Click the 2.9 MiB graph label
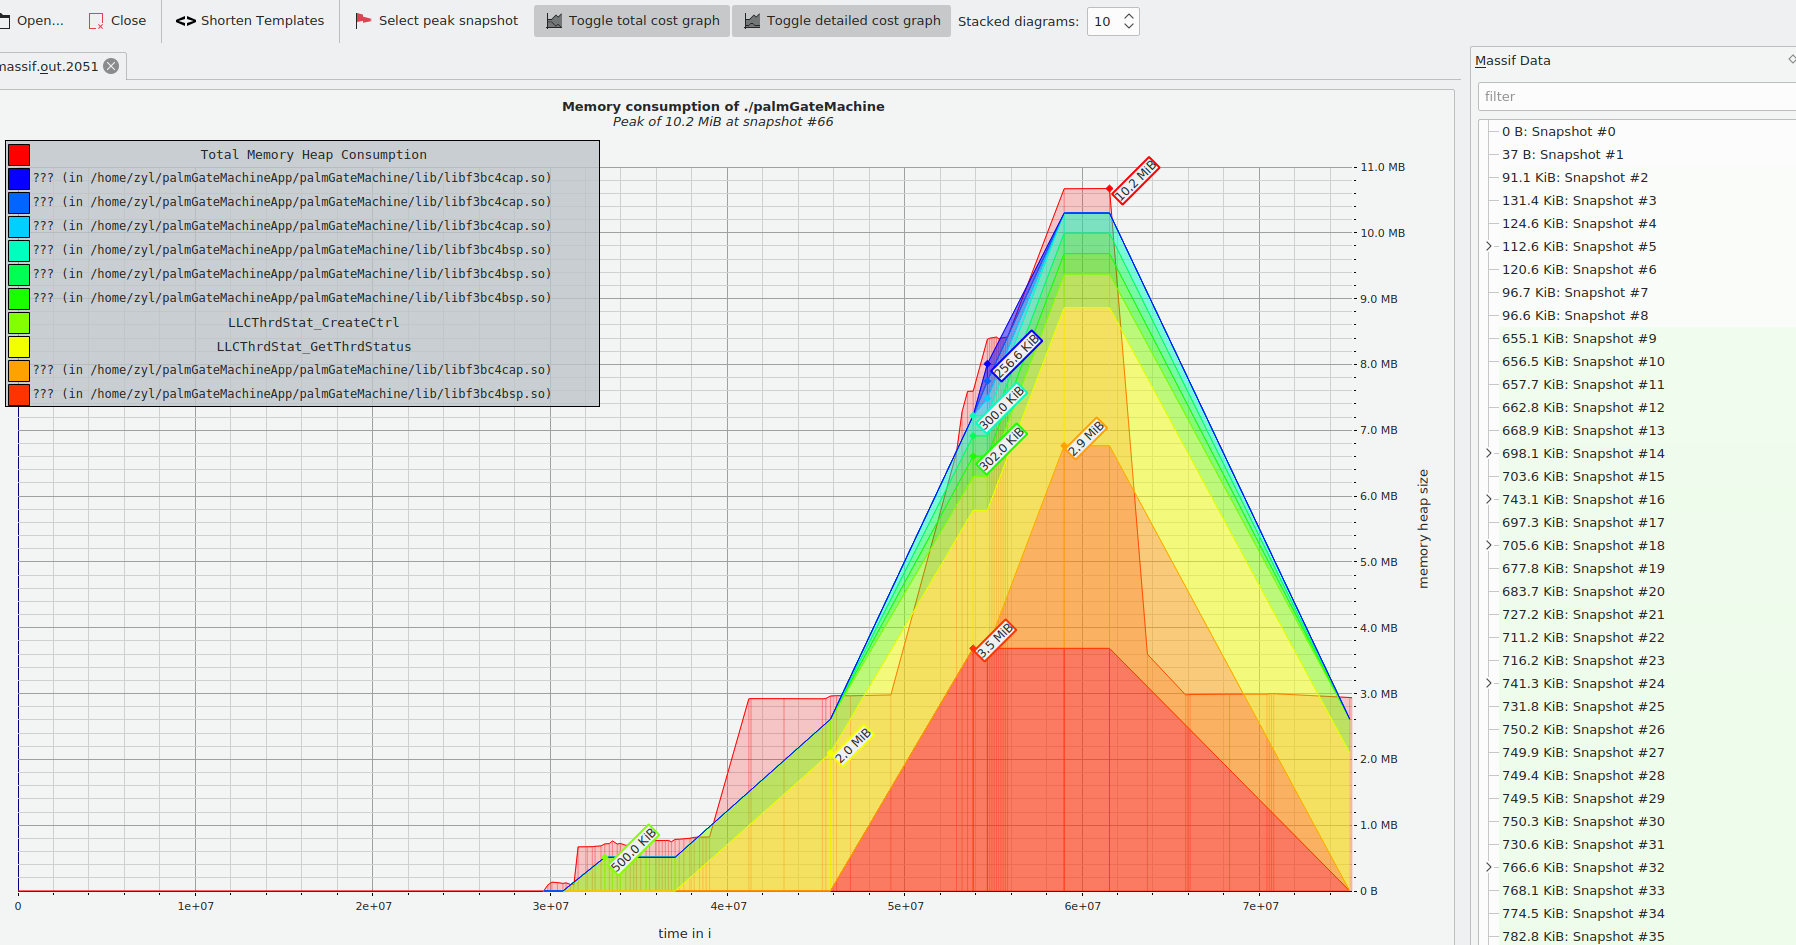 point(1086,438)
